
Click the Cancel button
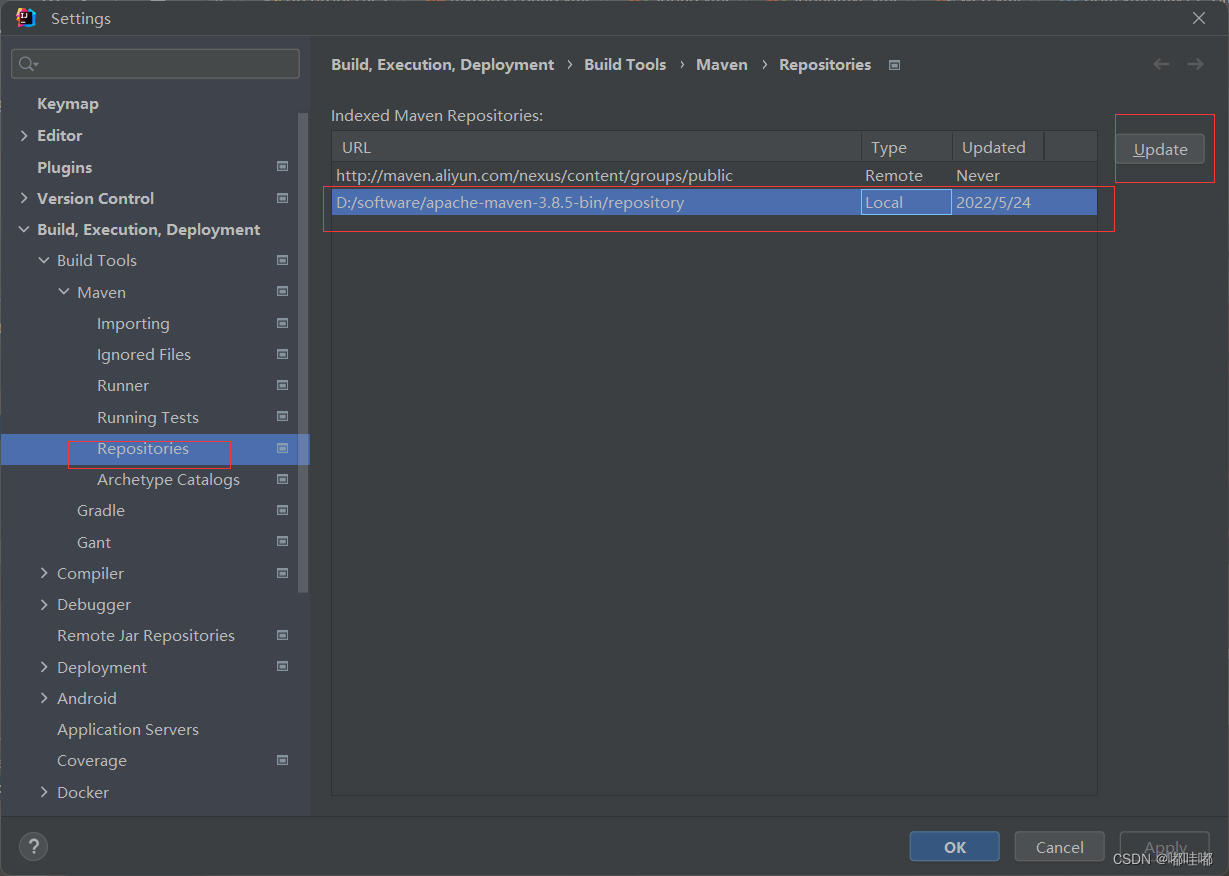pos(1060,847)
